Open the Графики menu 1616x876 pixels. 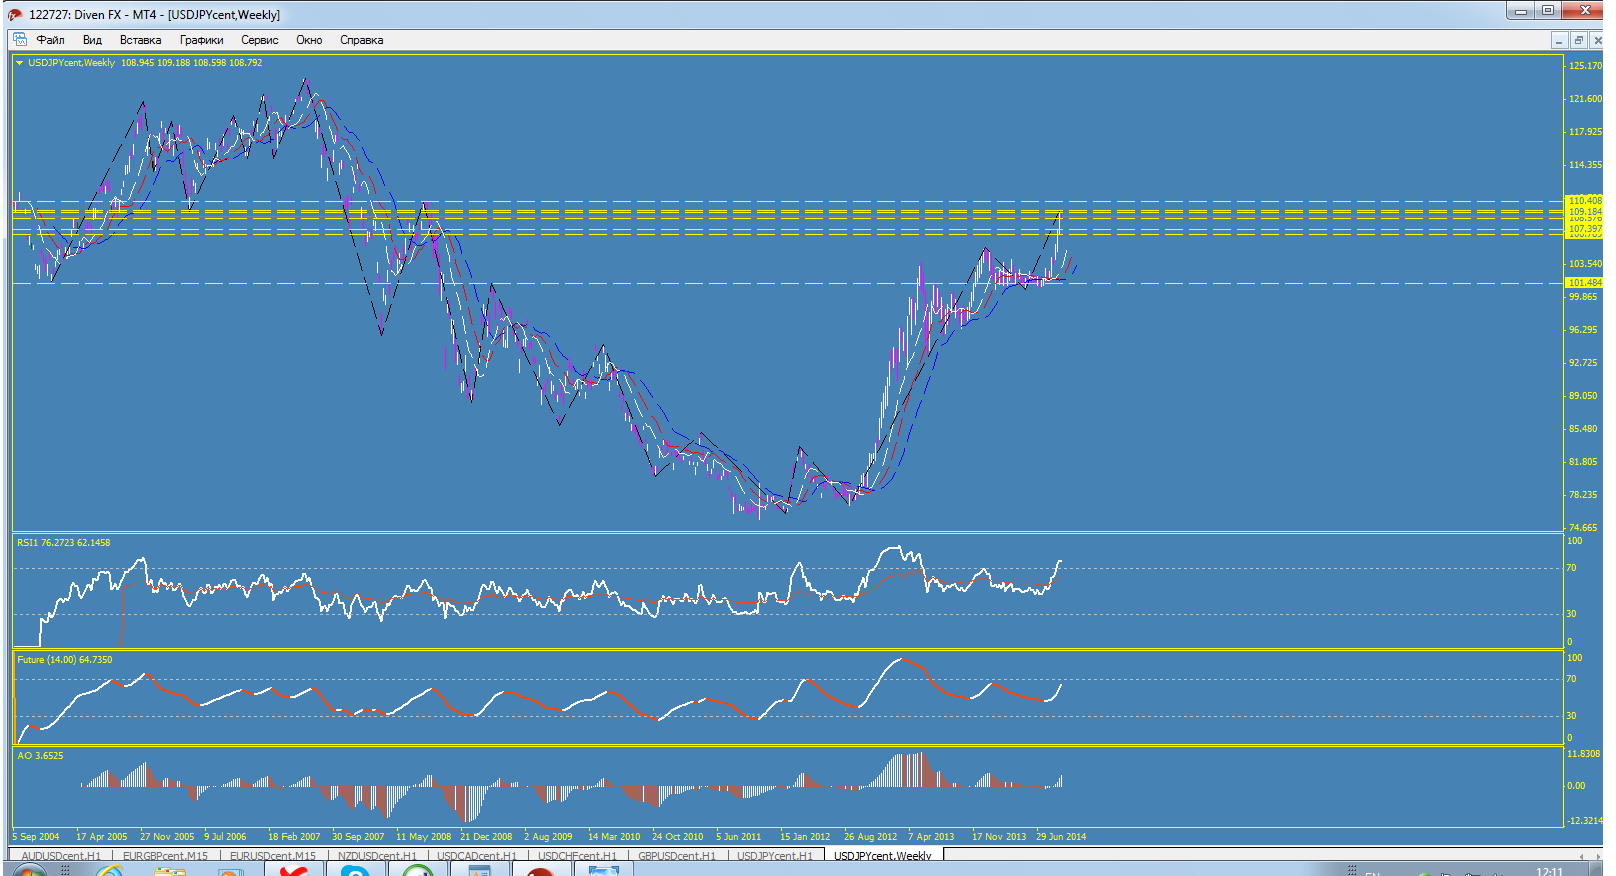point(201,40)
